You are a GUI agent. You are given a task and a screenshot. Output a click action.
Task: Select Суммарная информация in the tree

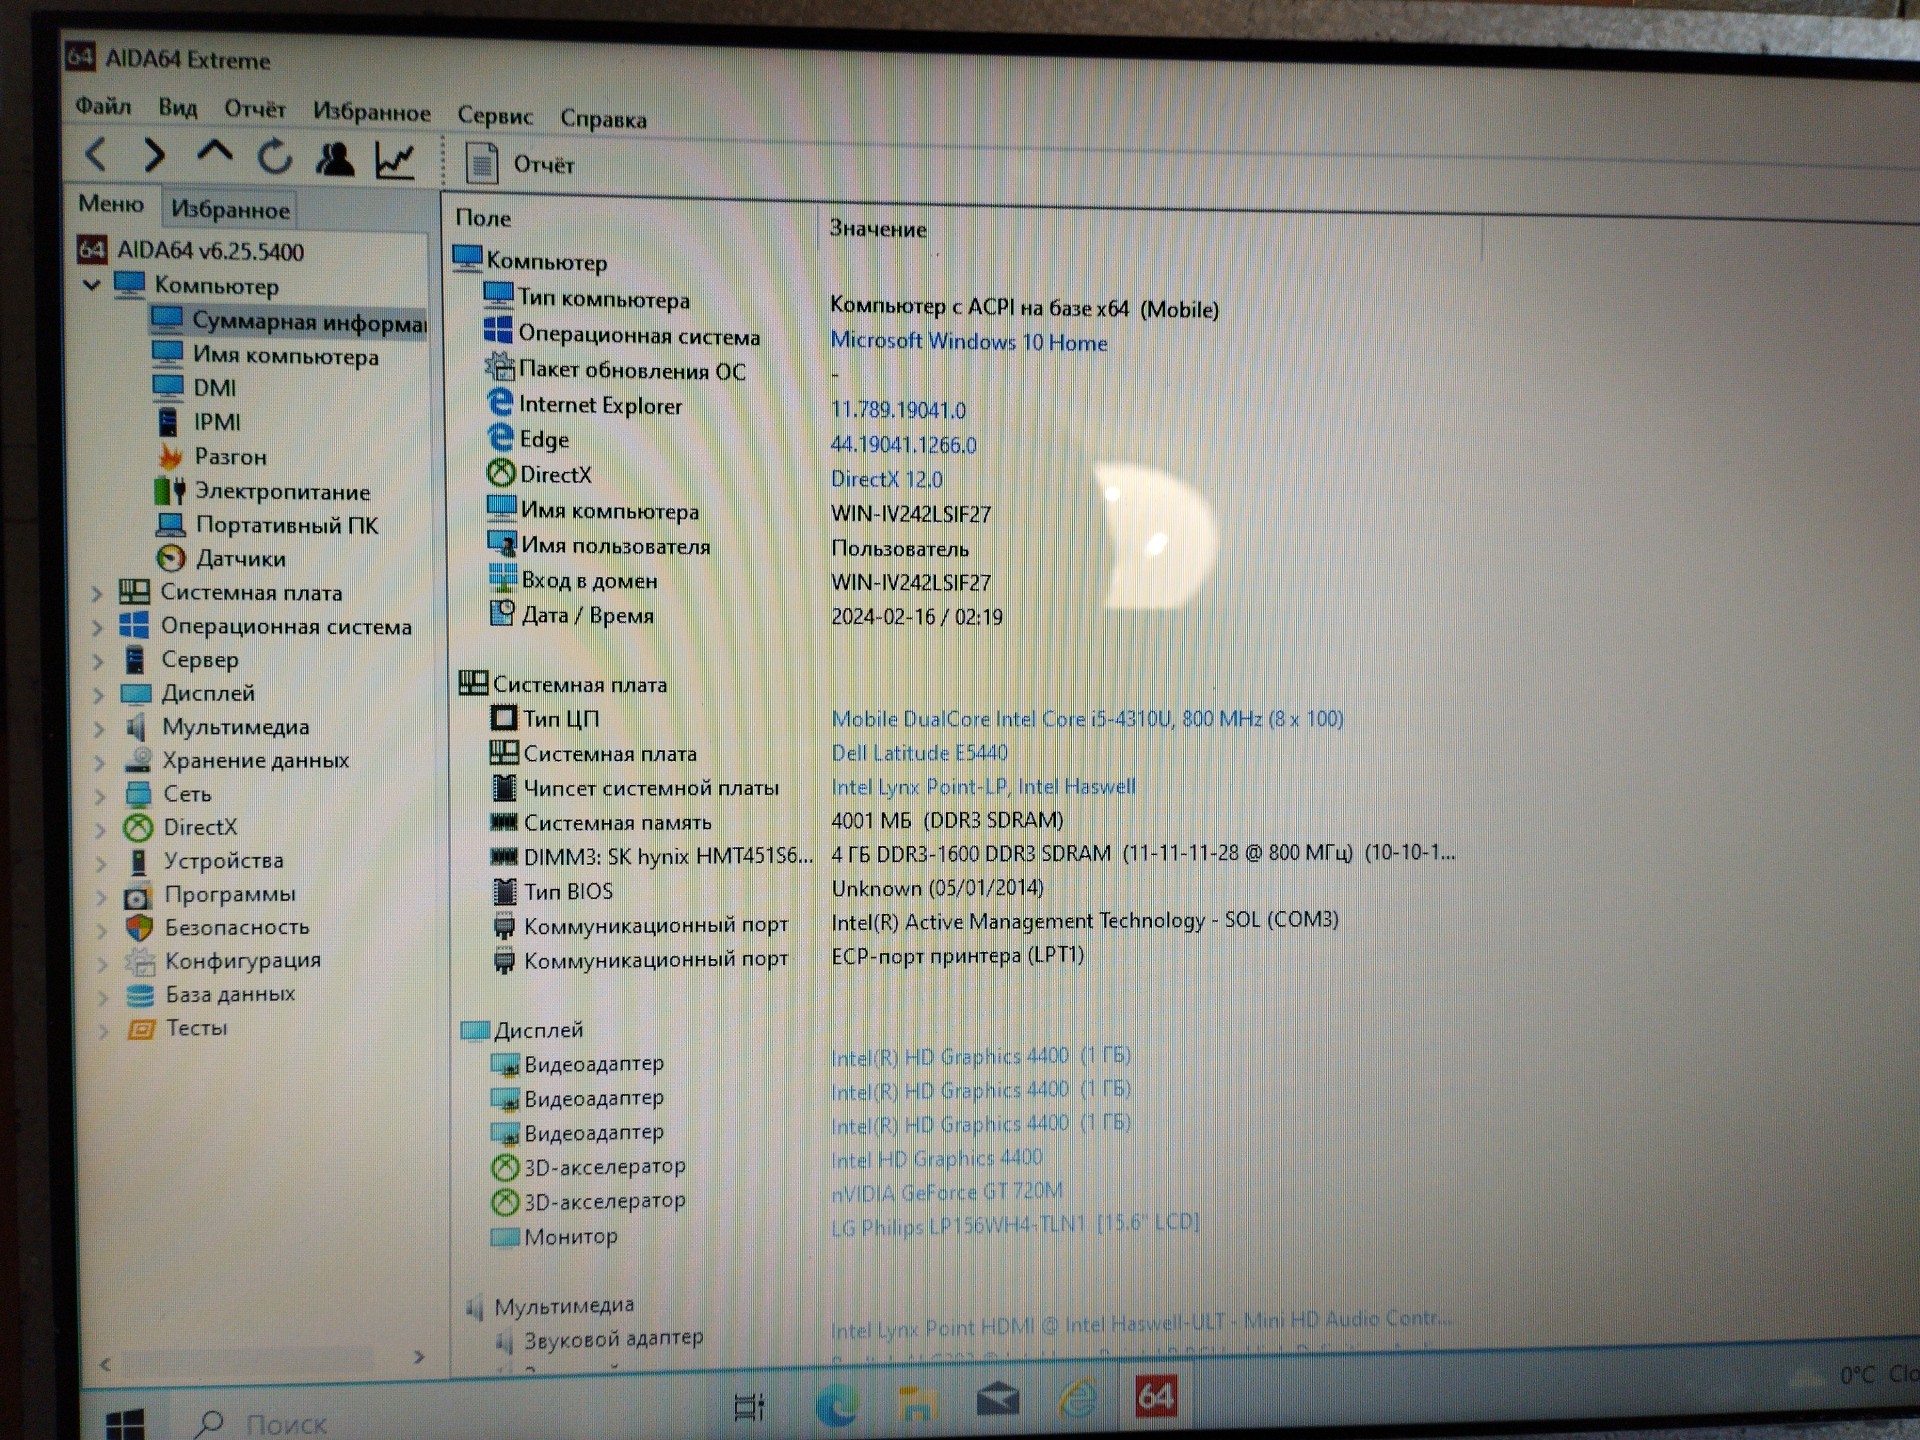tap(289, 321)
